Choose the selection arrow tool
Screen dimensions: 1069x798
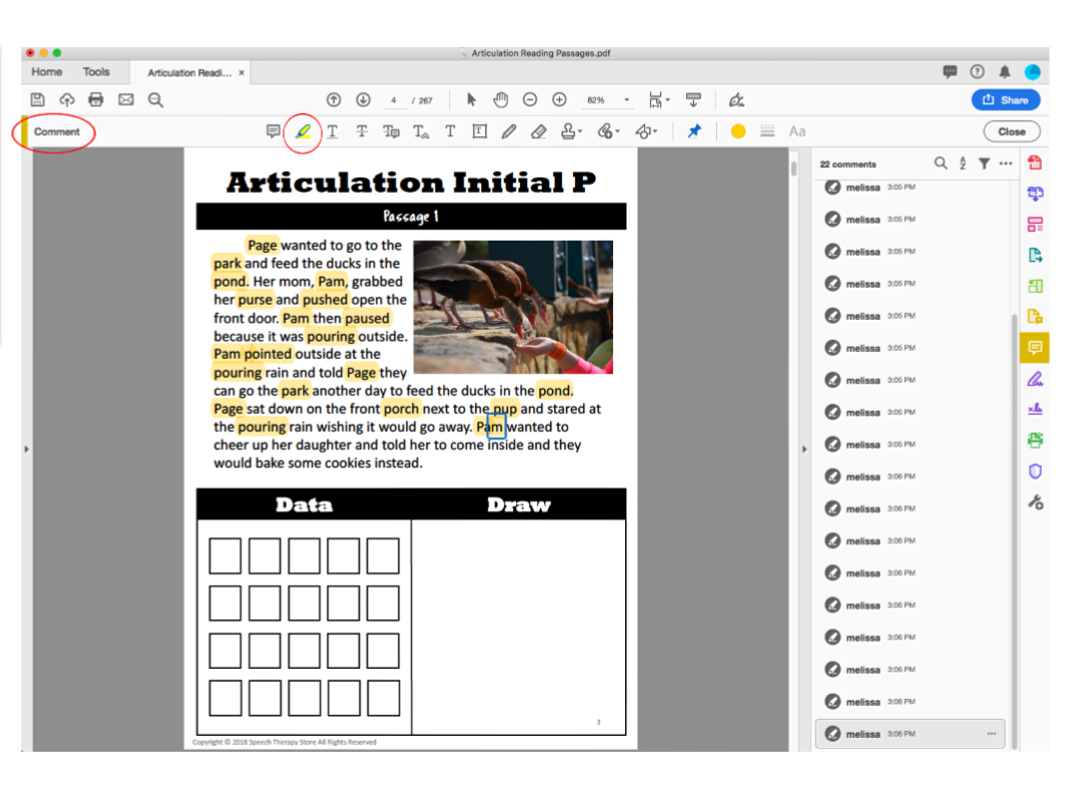(x=471, y=100)
